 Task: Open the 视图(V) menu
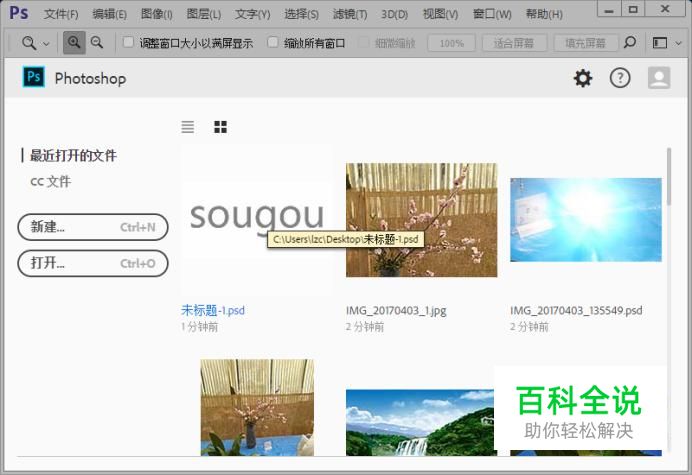440,15
